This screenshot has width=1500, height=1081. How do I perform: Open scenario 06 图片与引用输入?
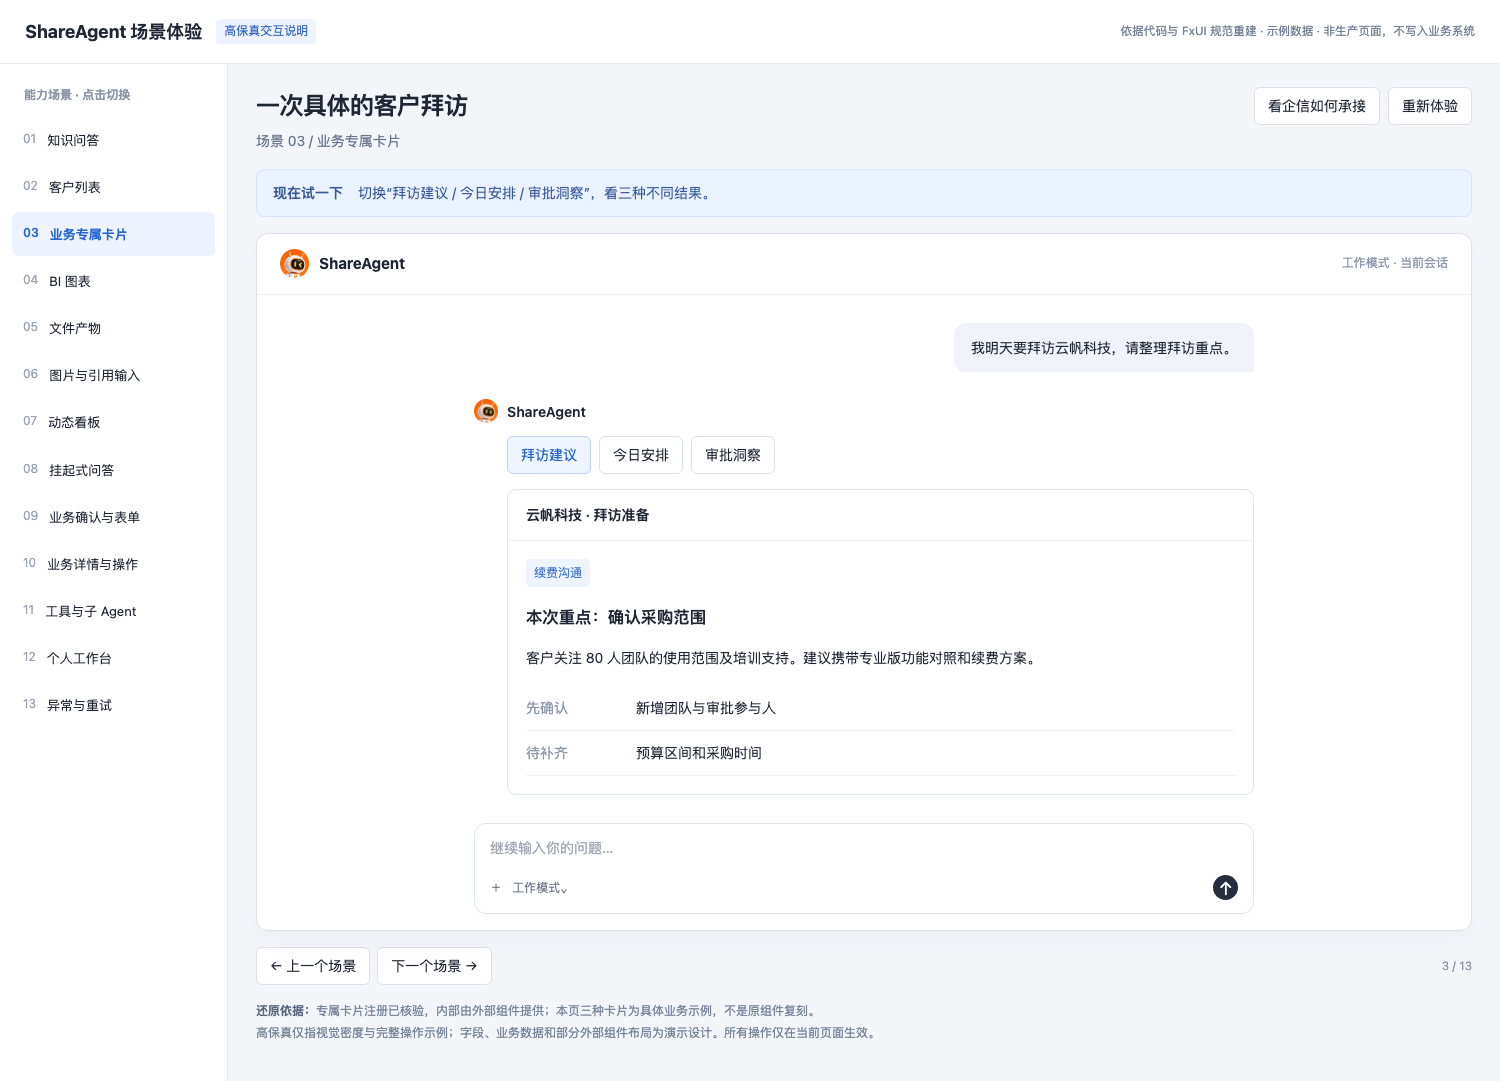pyautogui.click(x=113, y=375)
